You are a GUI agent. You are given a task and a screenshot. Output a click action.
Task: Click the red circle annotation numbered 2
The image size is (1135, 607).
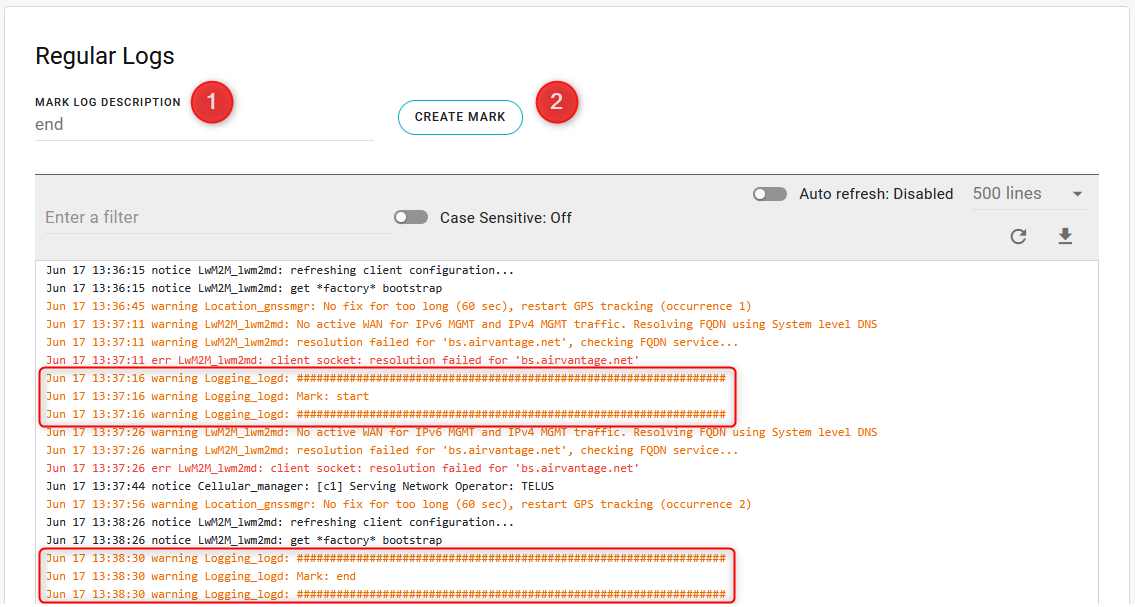557,102
